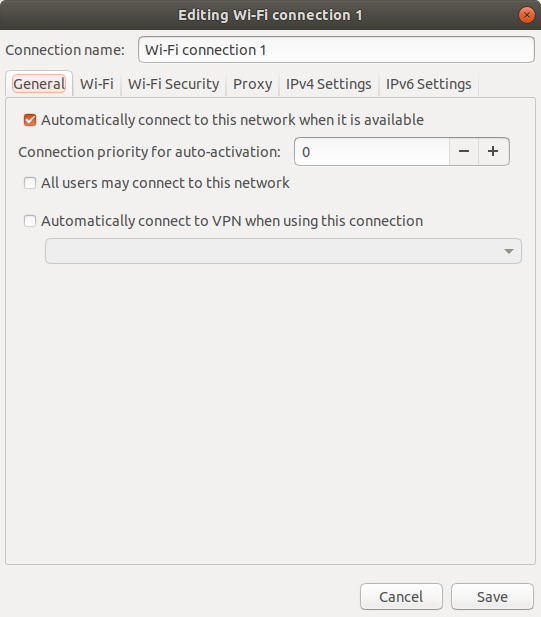Click the Connection priority for auto-activation label
The image size is (541, 617).
[x=150, y=152]
